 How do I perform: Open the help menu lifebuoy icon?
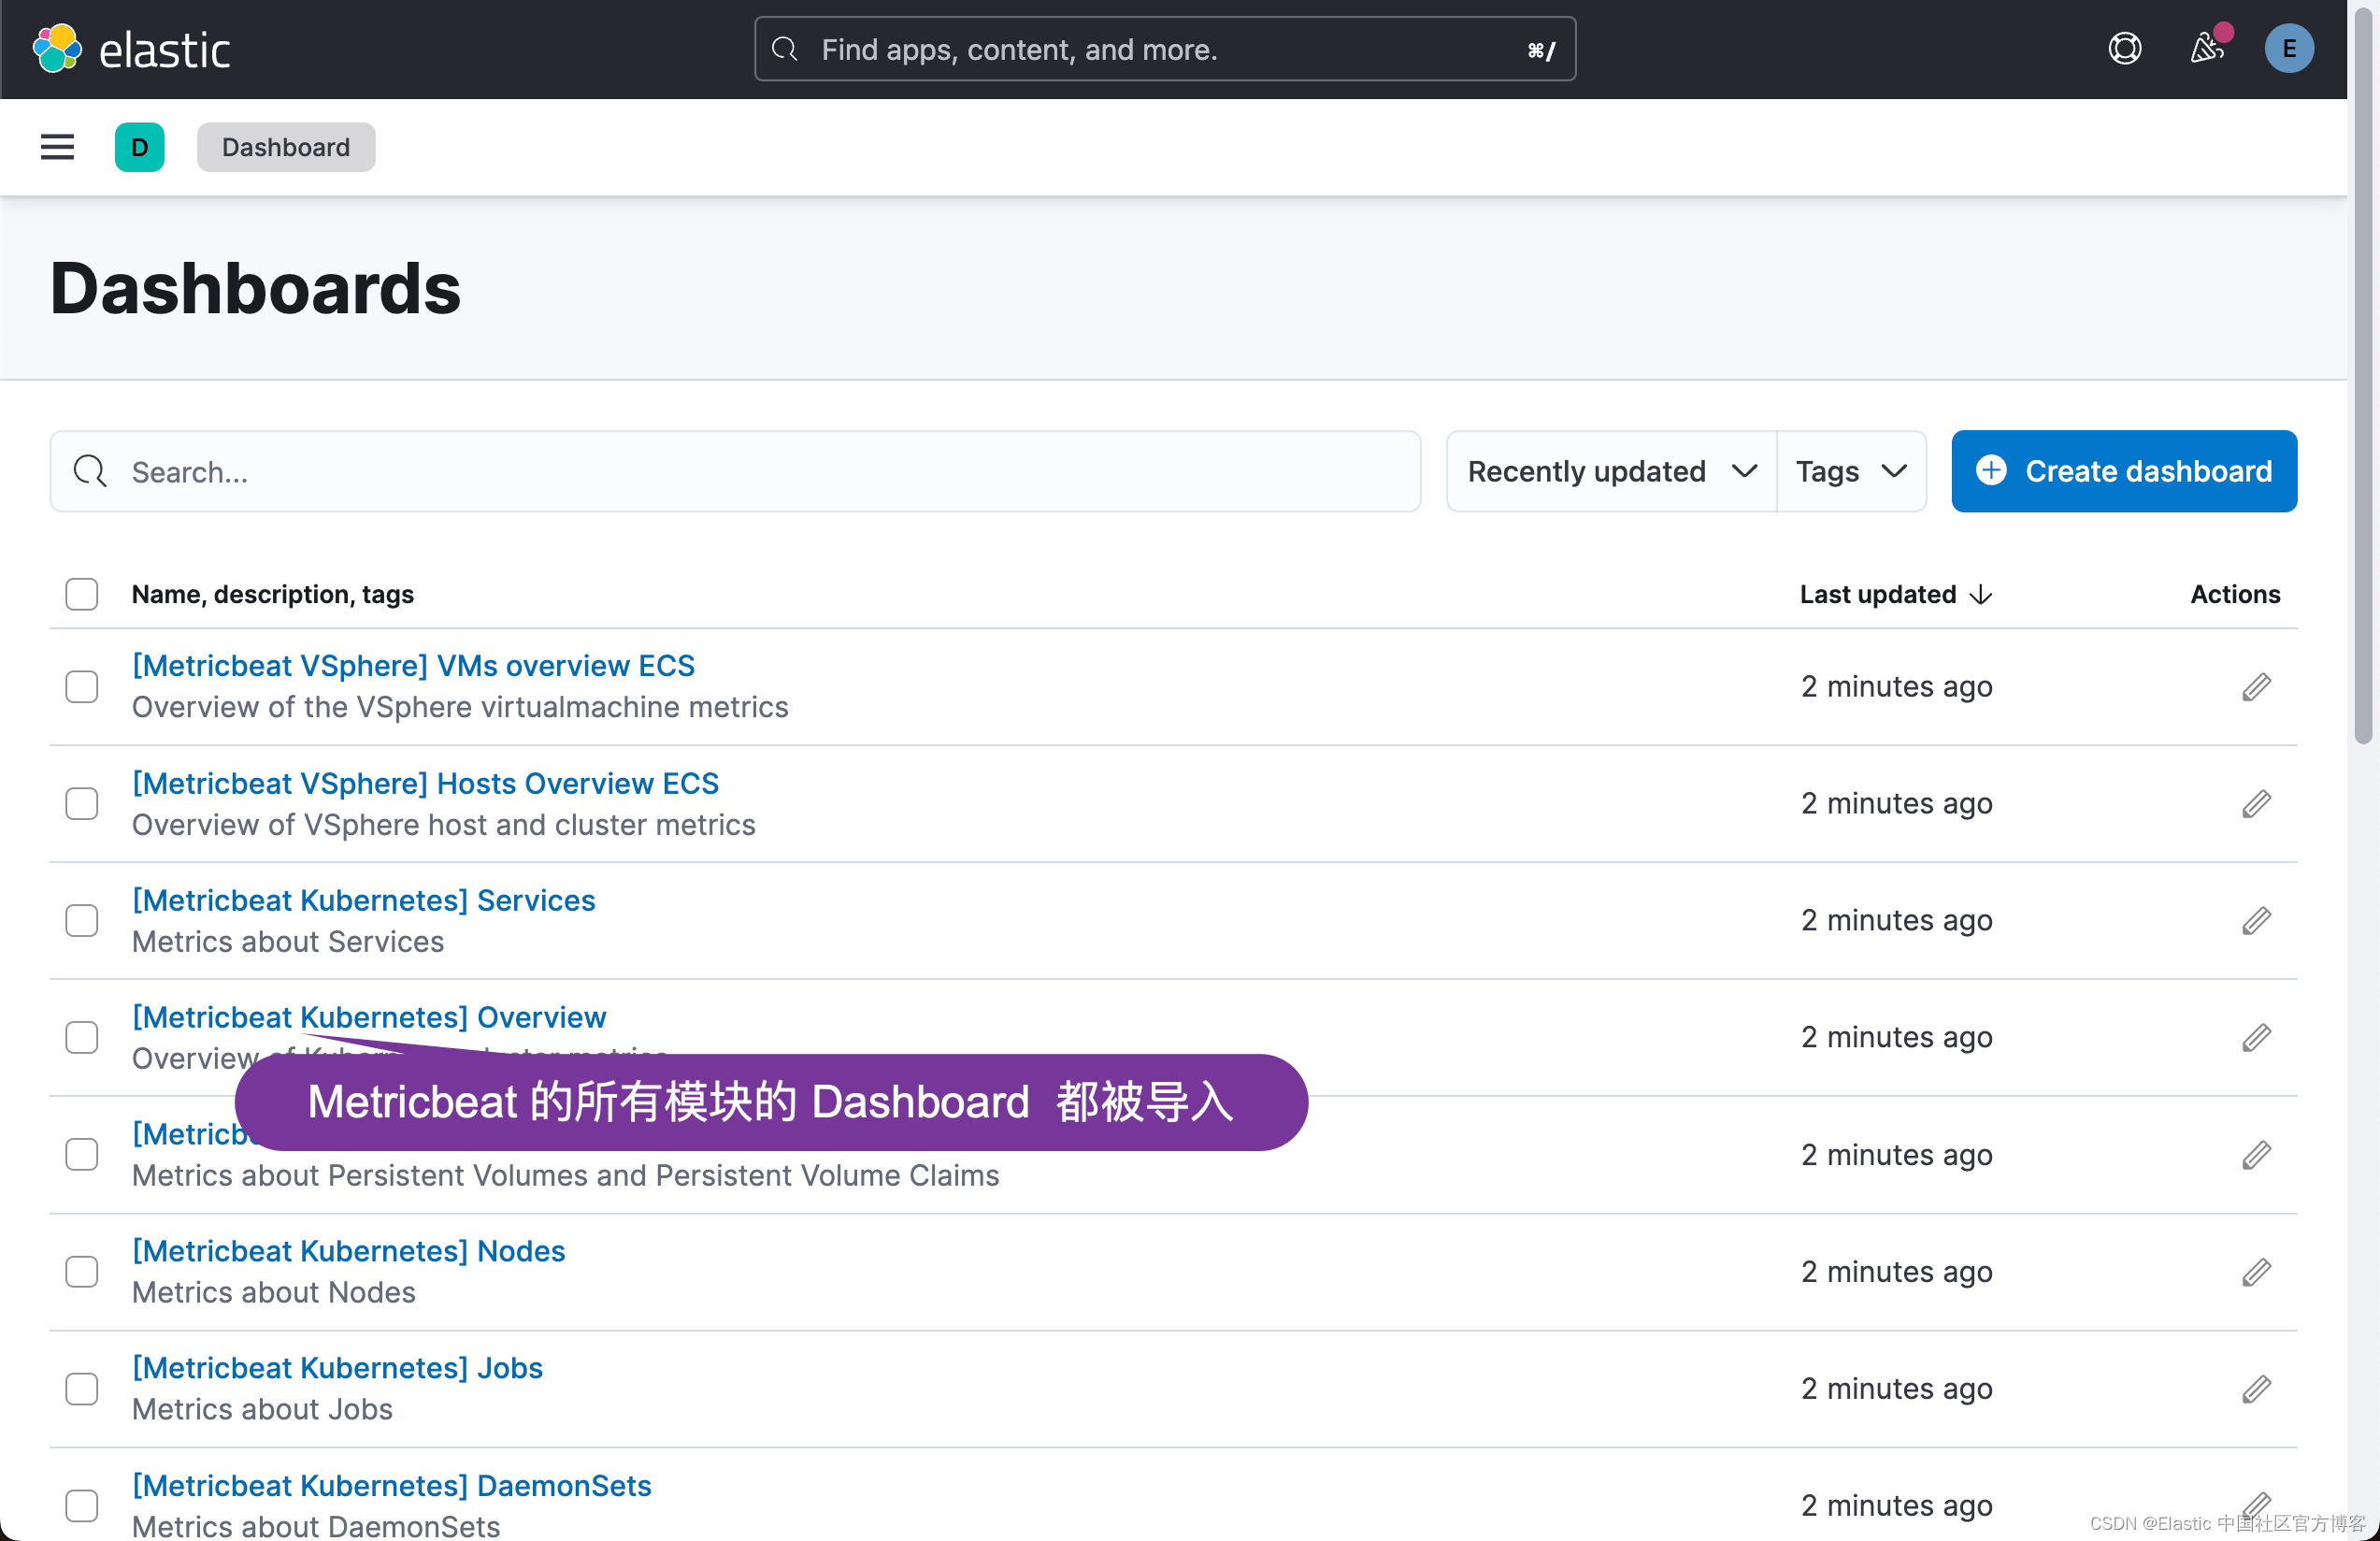click(2124, 48)
